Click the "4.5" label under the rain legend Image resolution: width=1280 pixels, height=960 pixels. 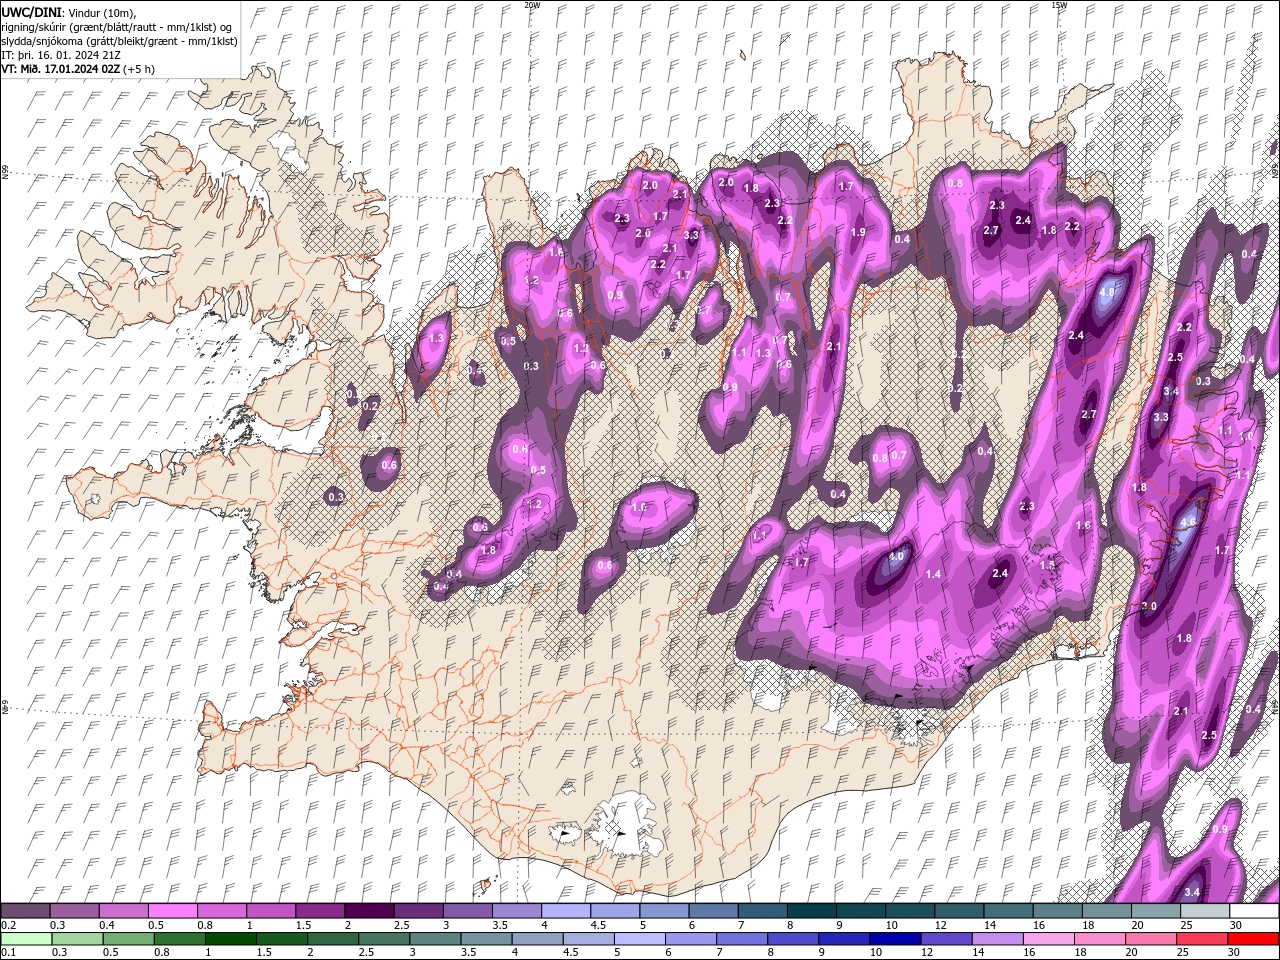pos(570,952)
